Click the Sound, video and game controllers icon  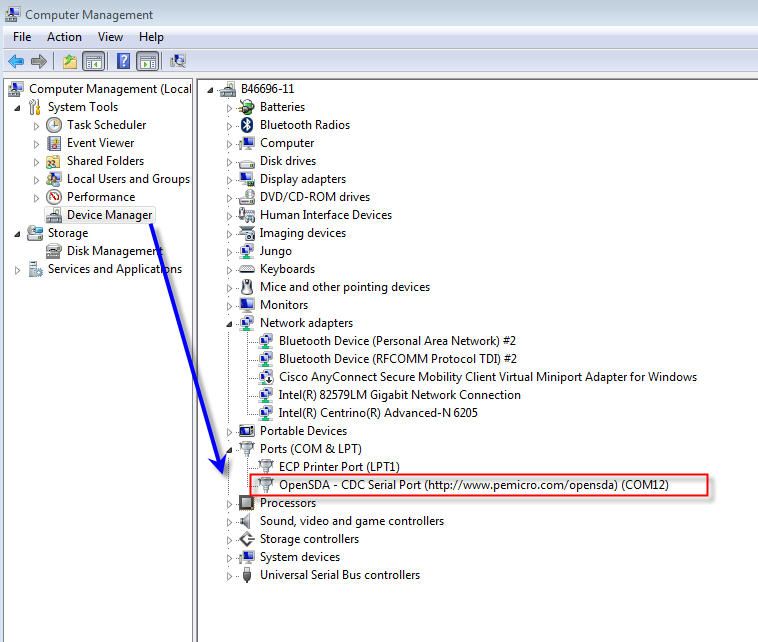[x=246, y=521]
